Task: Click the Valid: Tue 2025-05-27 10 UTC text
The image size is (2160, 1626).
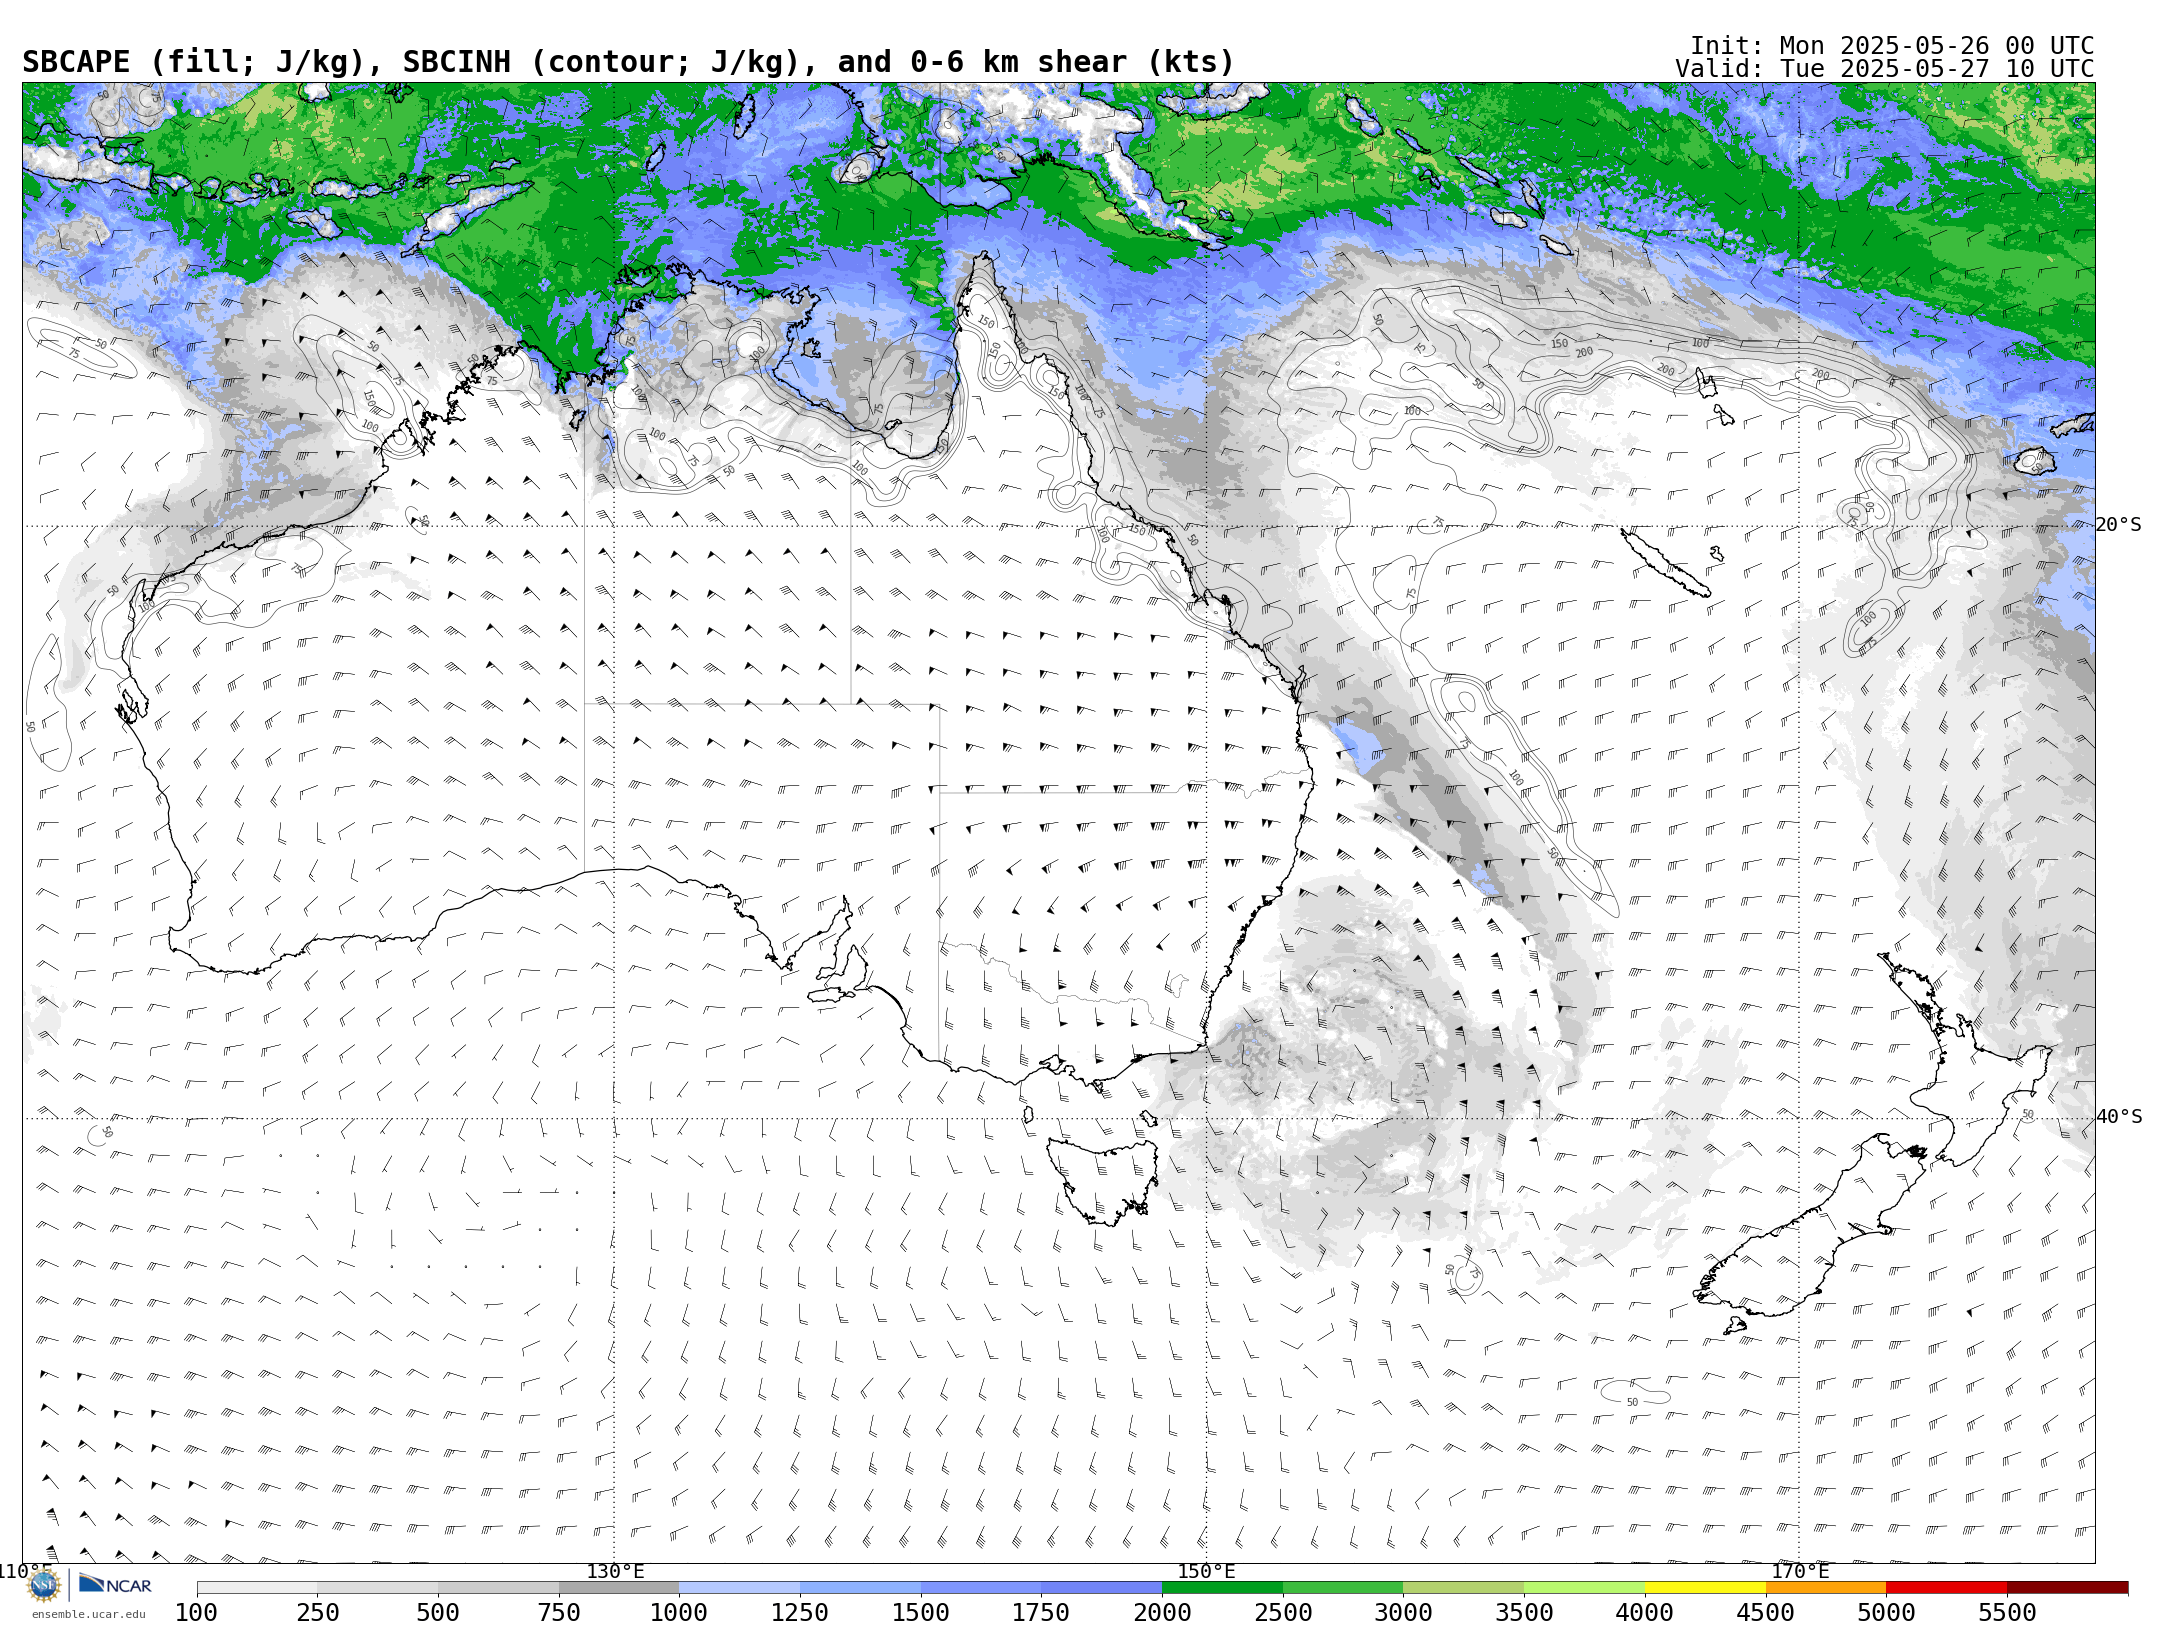Action: pos(1885,69)
